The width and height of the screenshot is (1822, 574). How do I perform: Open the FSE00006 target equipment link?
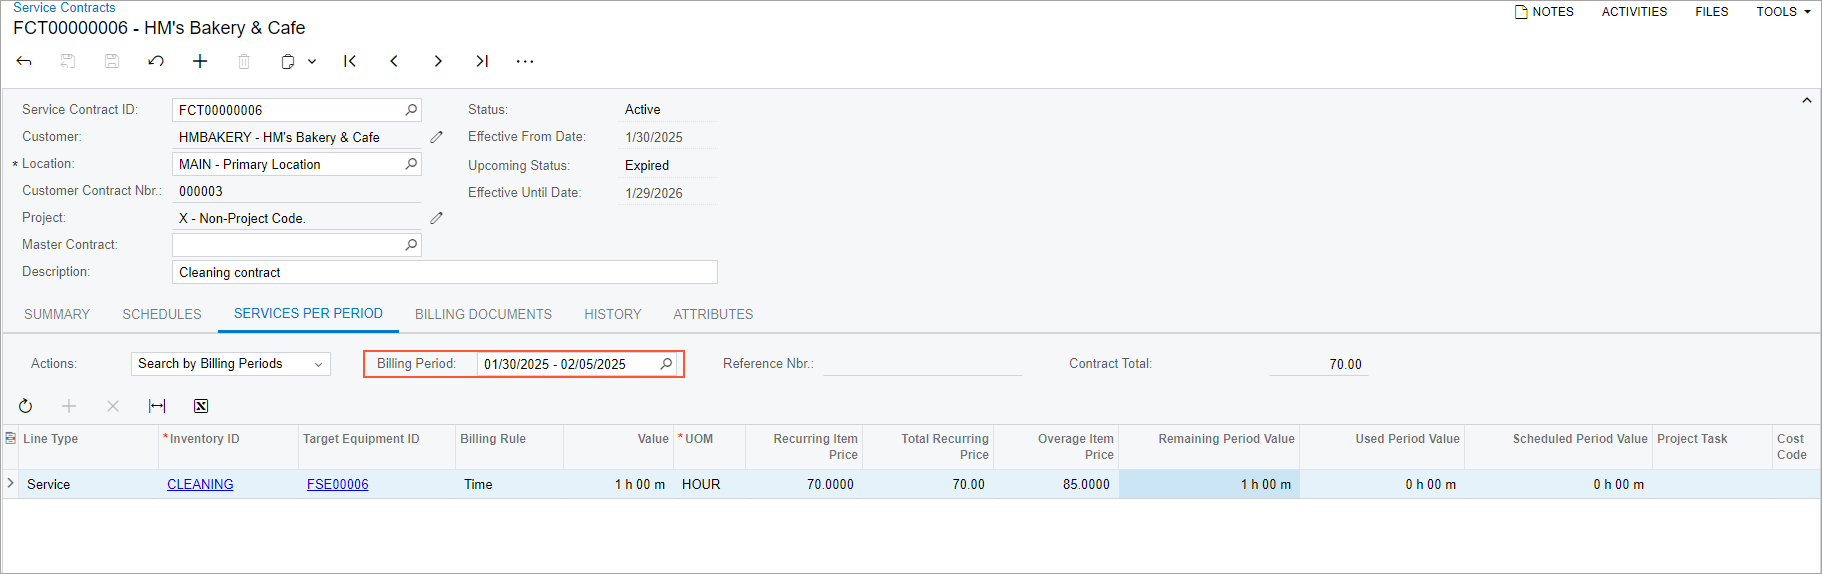click(x=337, y=484)
